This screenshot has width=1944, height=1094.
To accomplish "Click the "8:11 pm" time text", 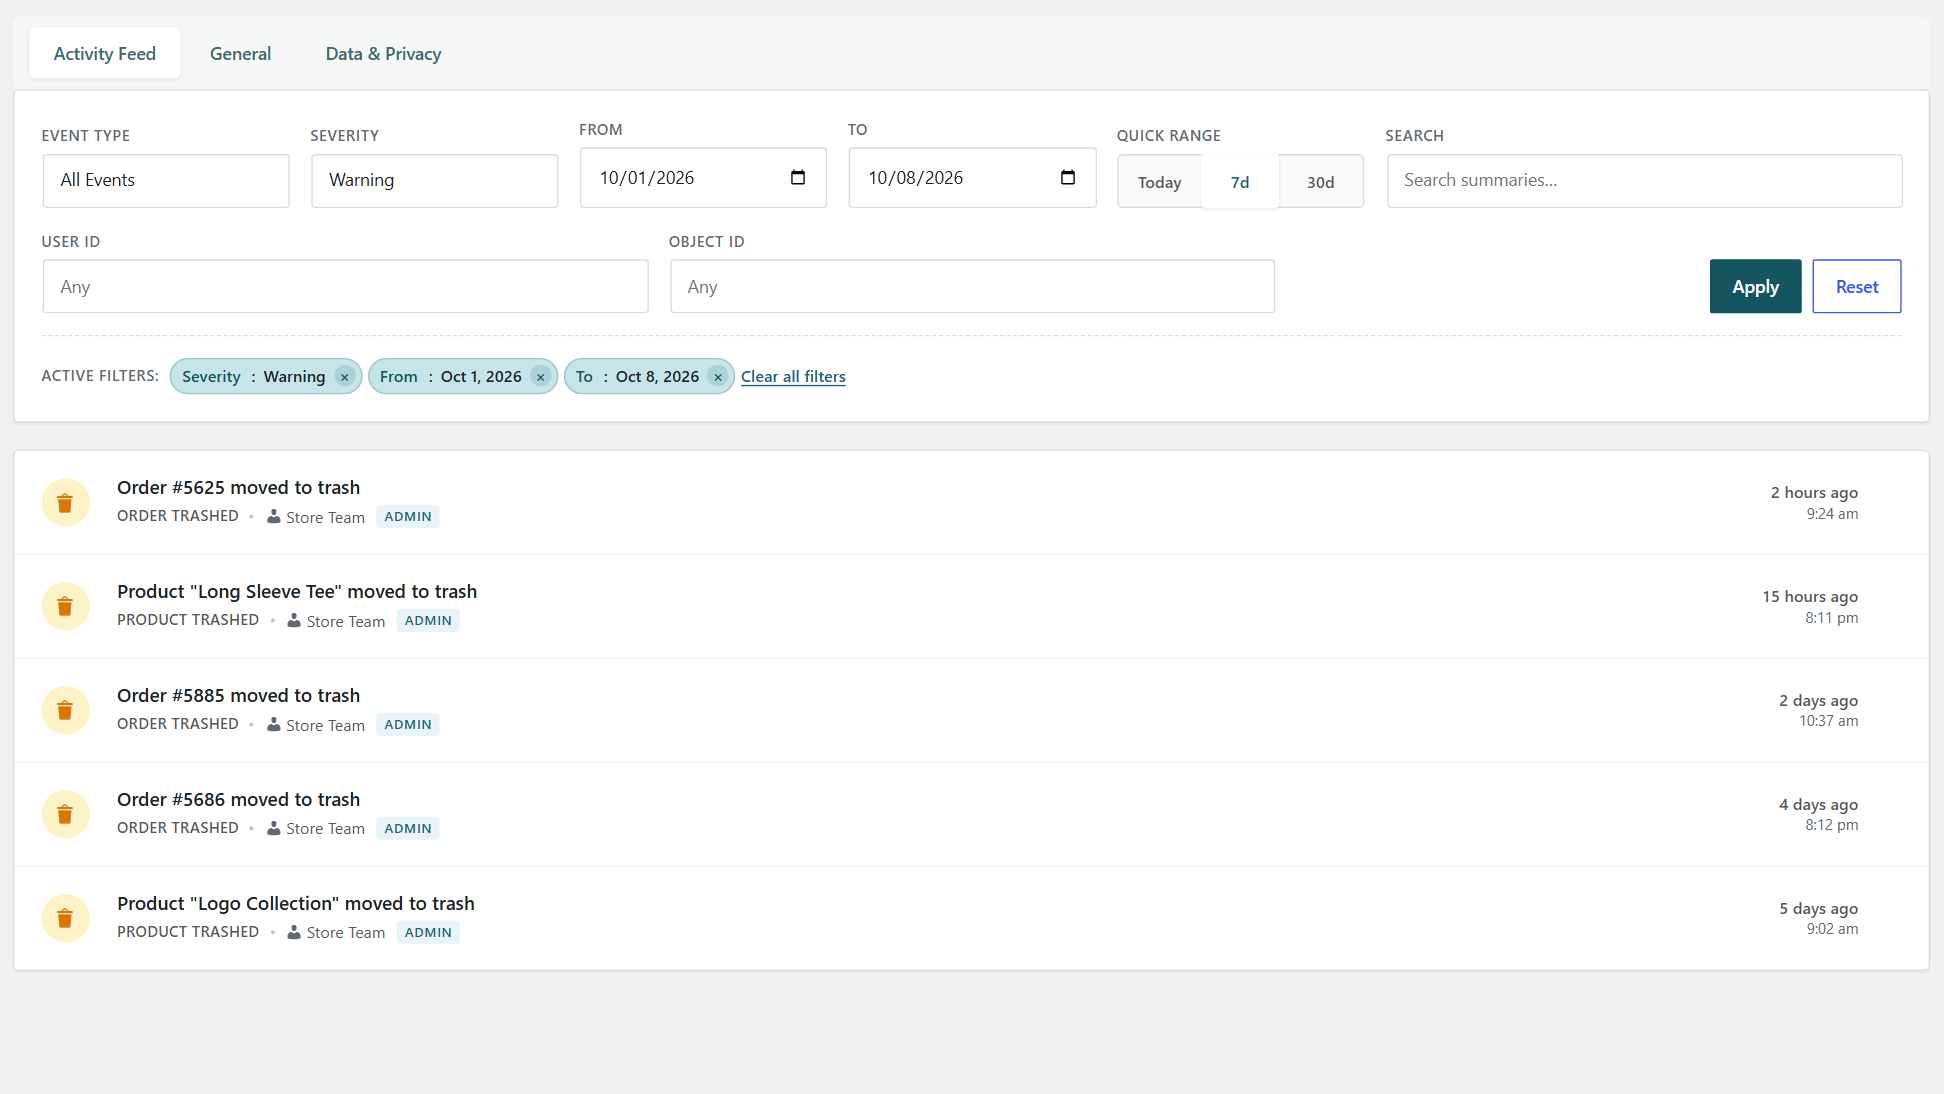I will click(x=1831, y=618).
